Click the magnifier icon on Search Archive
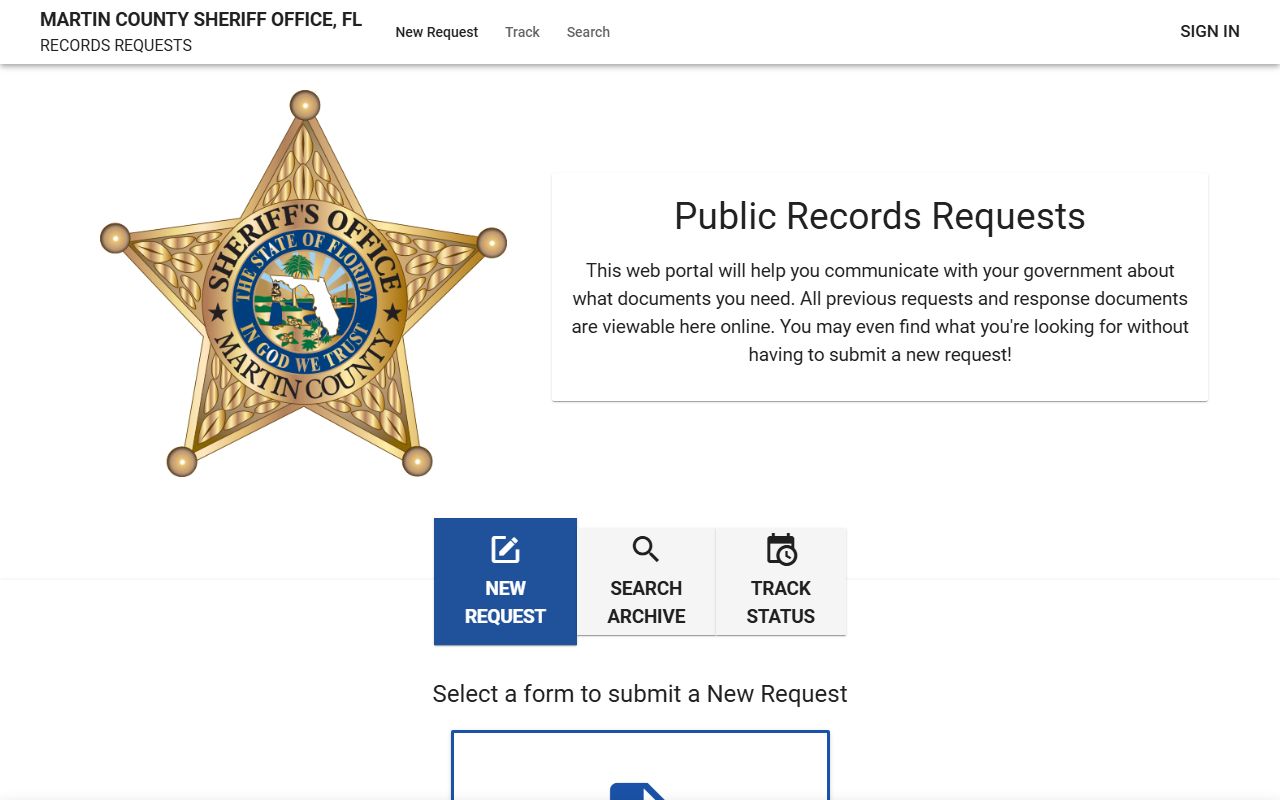 (x=646, y=549)
